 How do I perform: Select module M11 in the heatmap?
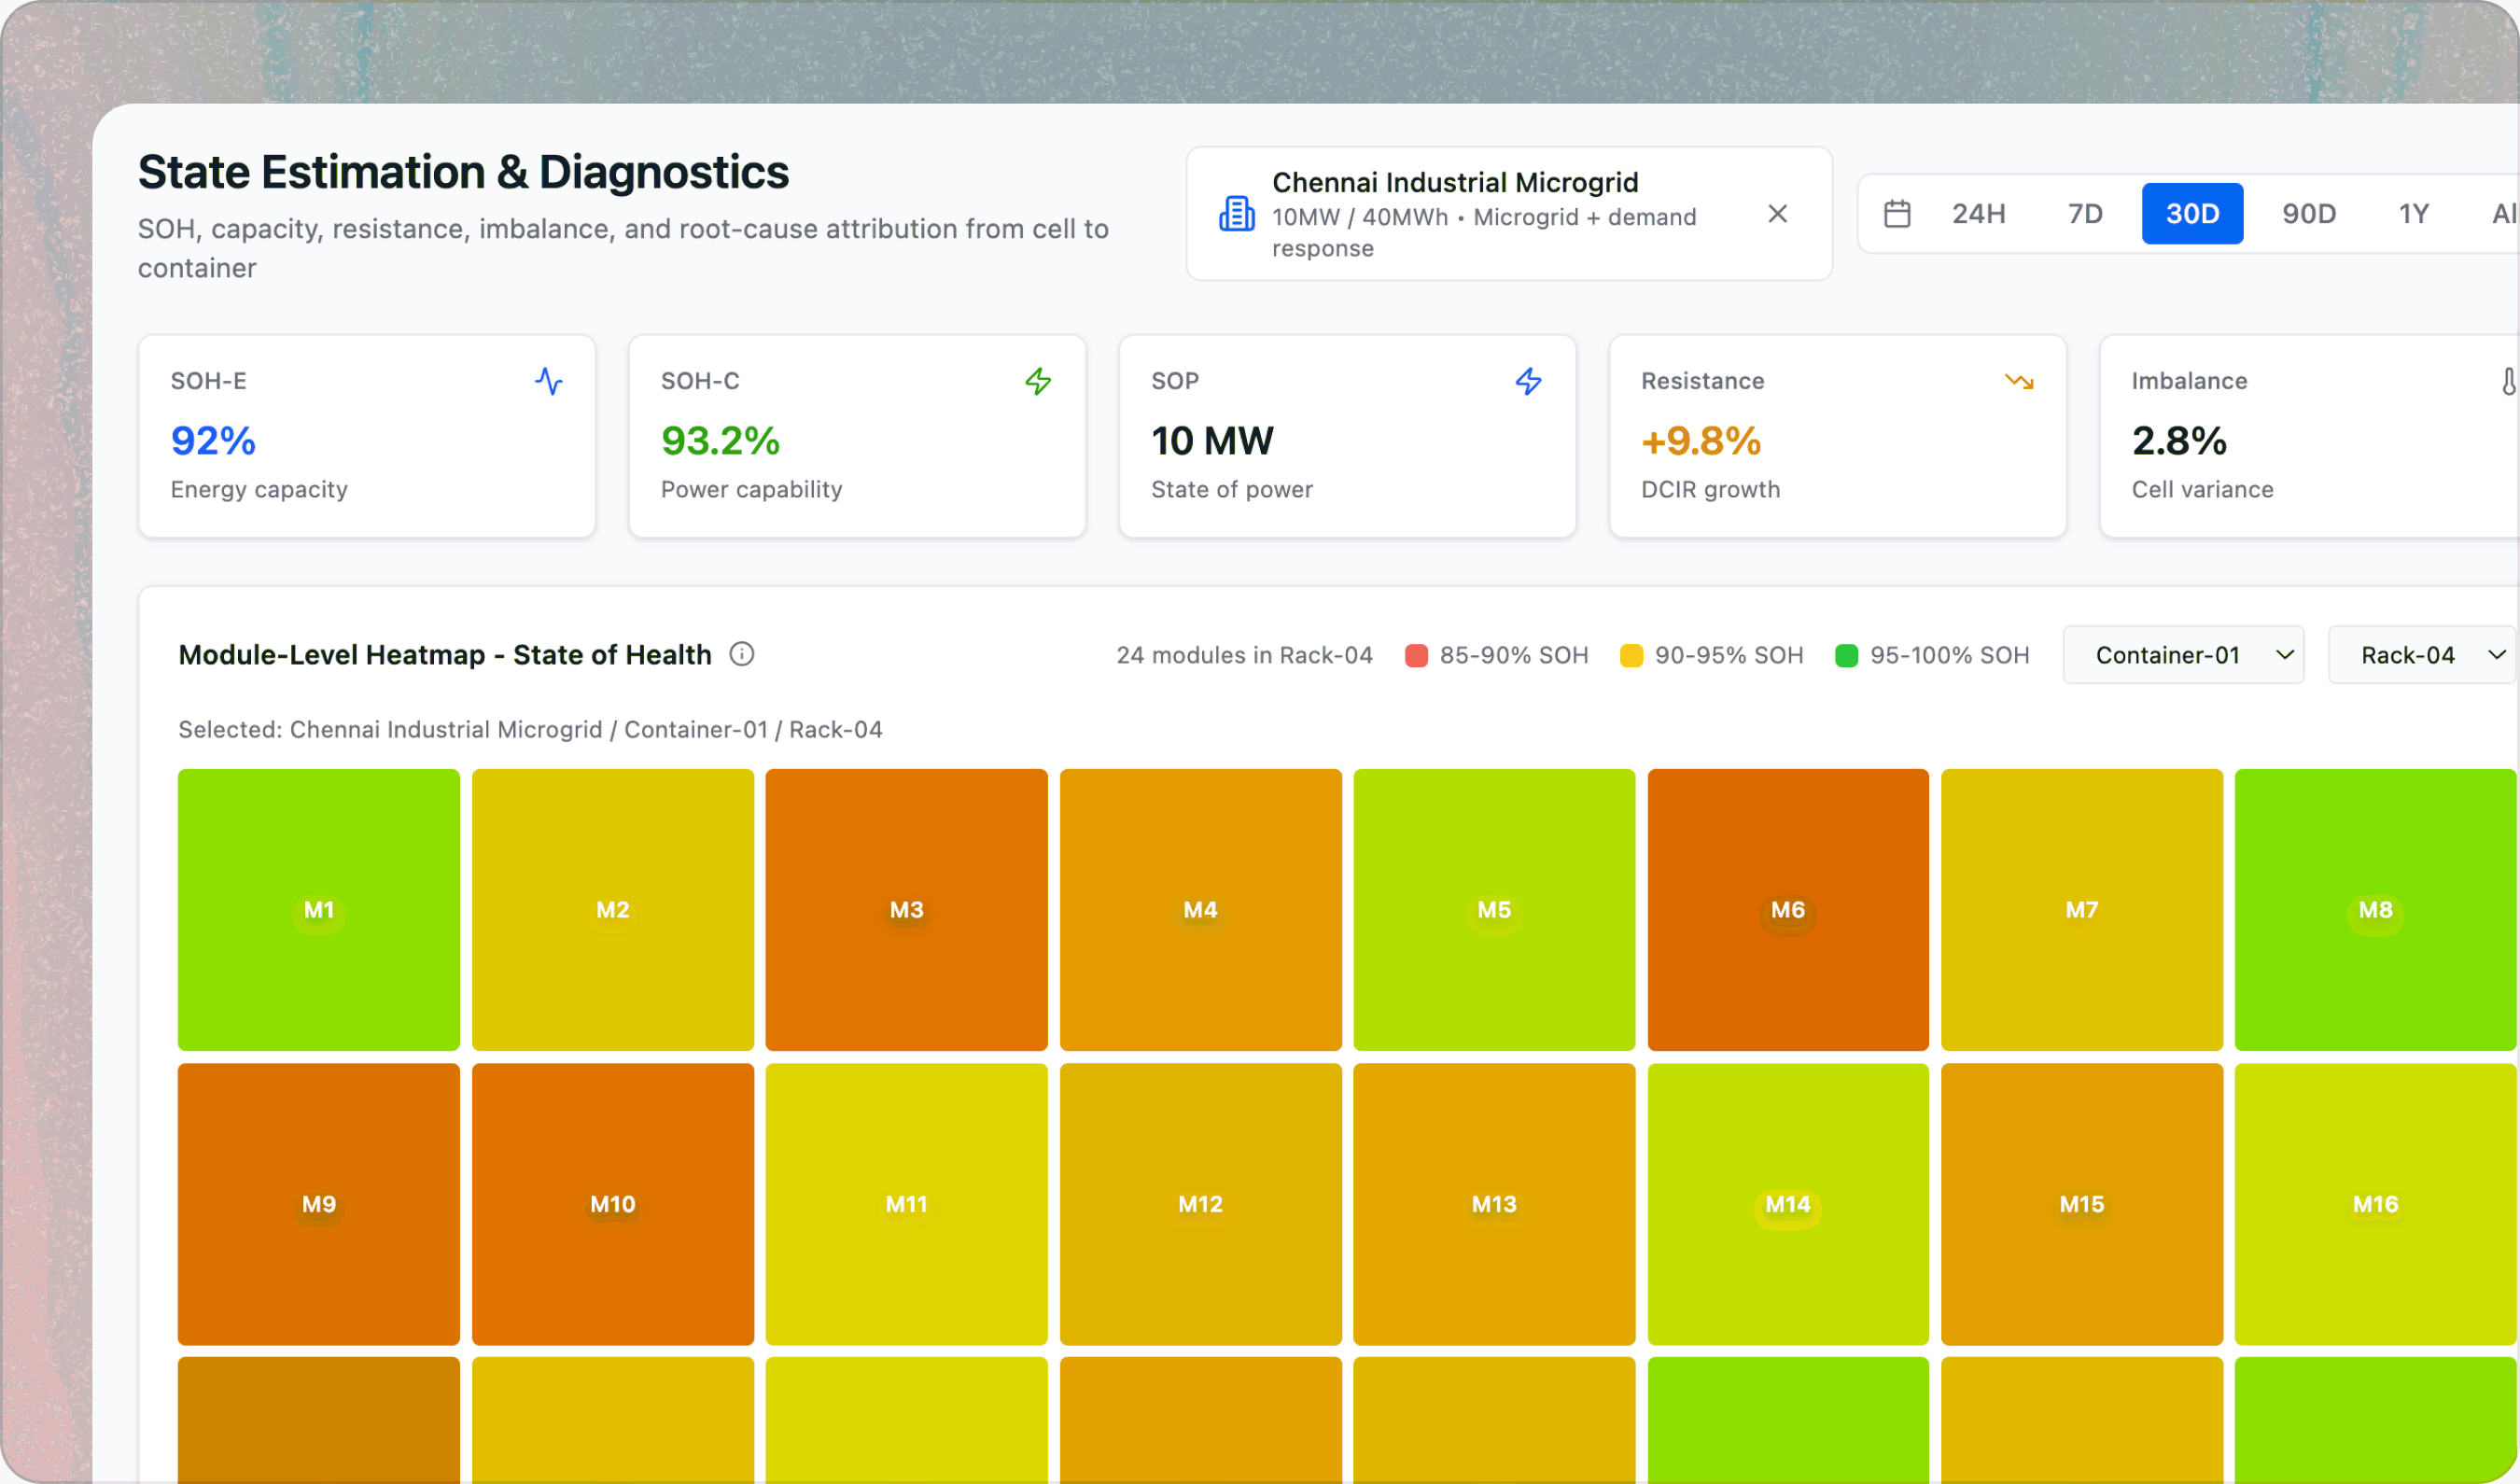(907, 1204)
